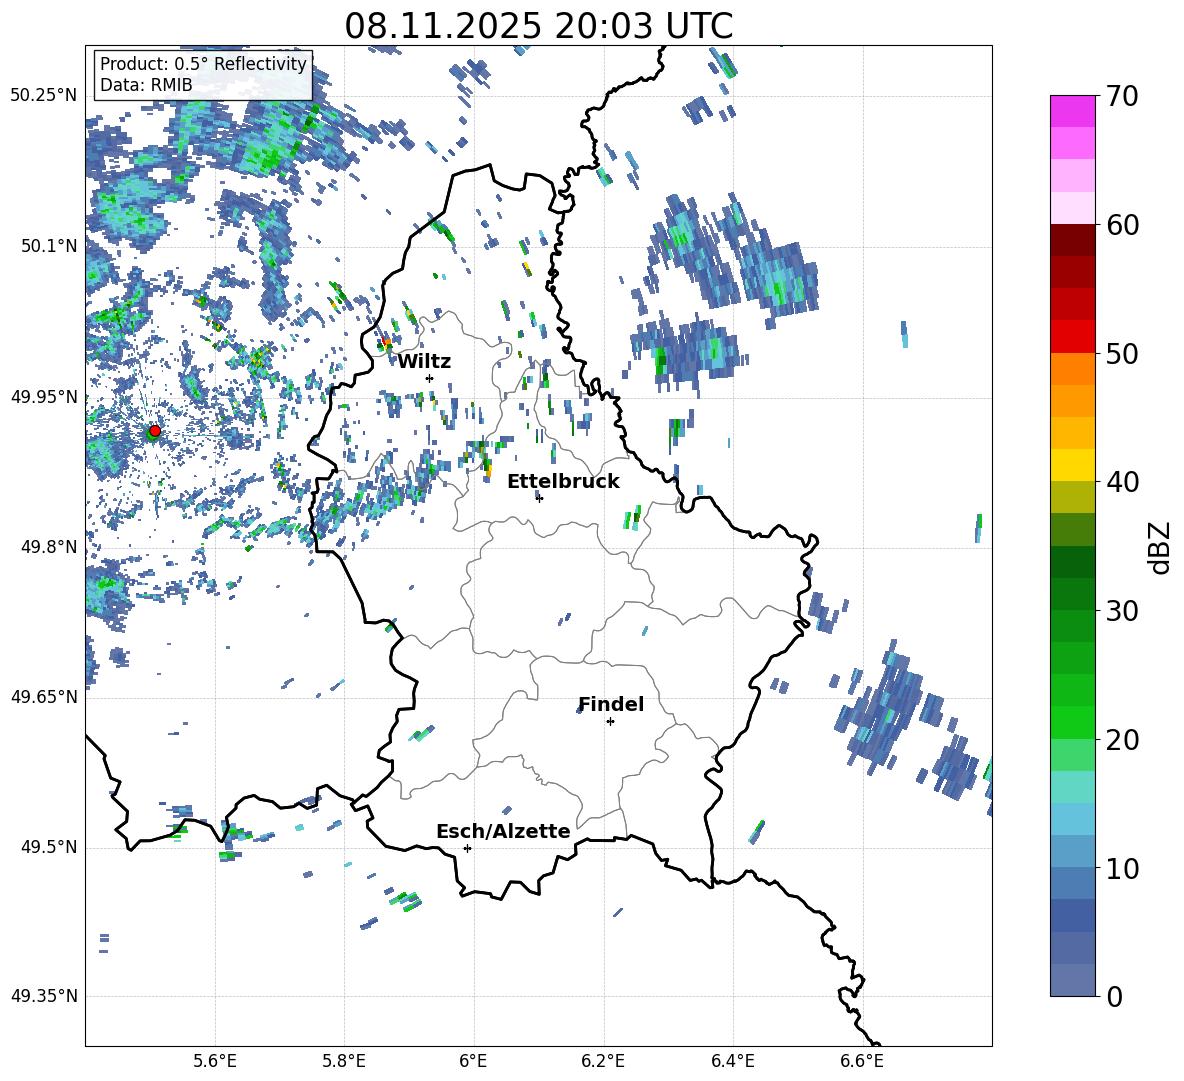
Task: Click the 50.25°N latitude label
Action: pos(44,95)
